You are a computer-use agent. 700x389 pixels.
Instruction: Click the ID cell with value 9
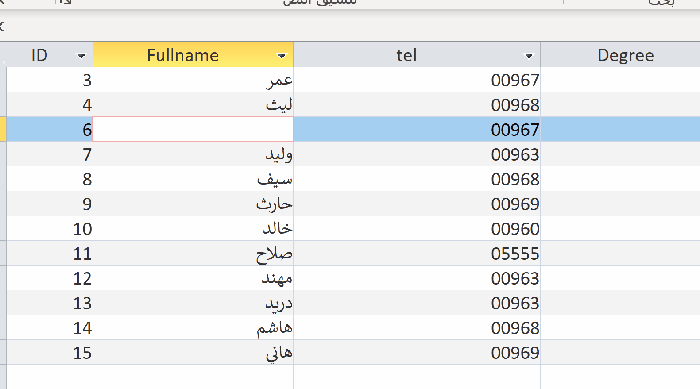(x=50, y=204)
